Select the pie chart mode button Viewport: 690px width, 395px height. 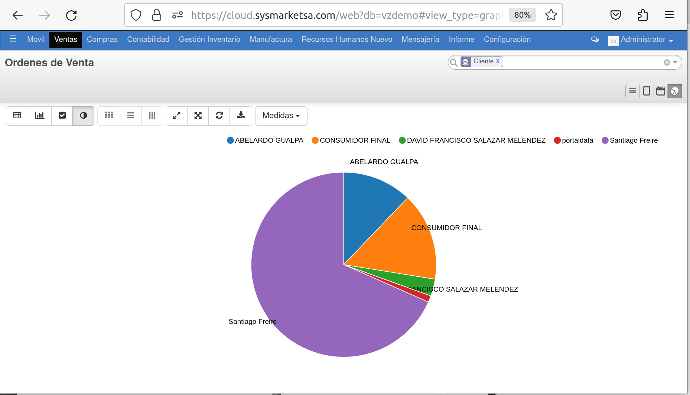[83, 115]
